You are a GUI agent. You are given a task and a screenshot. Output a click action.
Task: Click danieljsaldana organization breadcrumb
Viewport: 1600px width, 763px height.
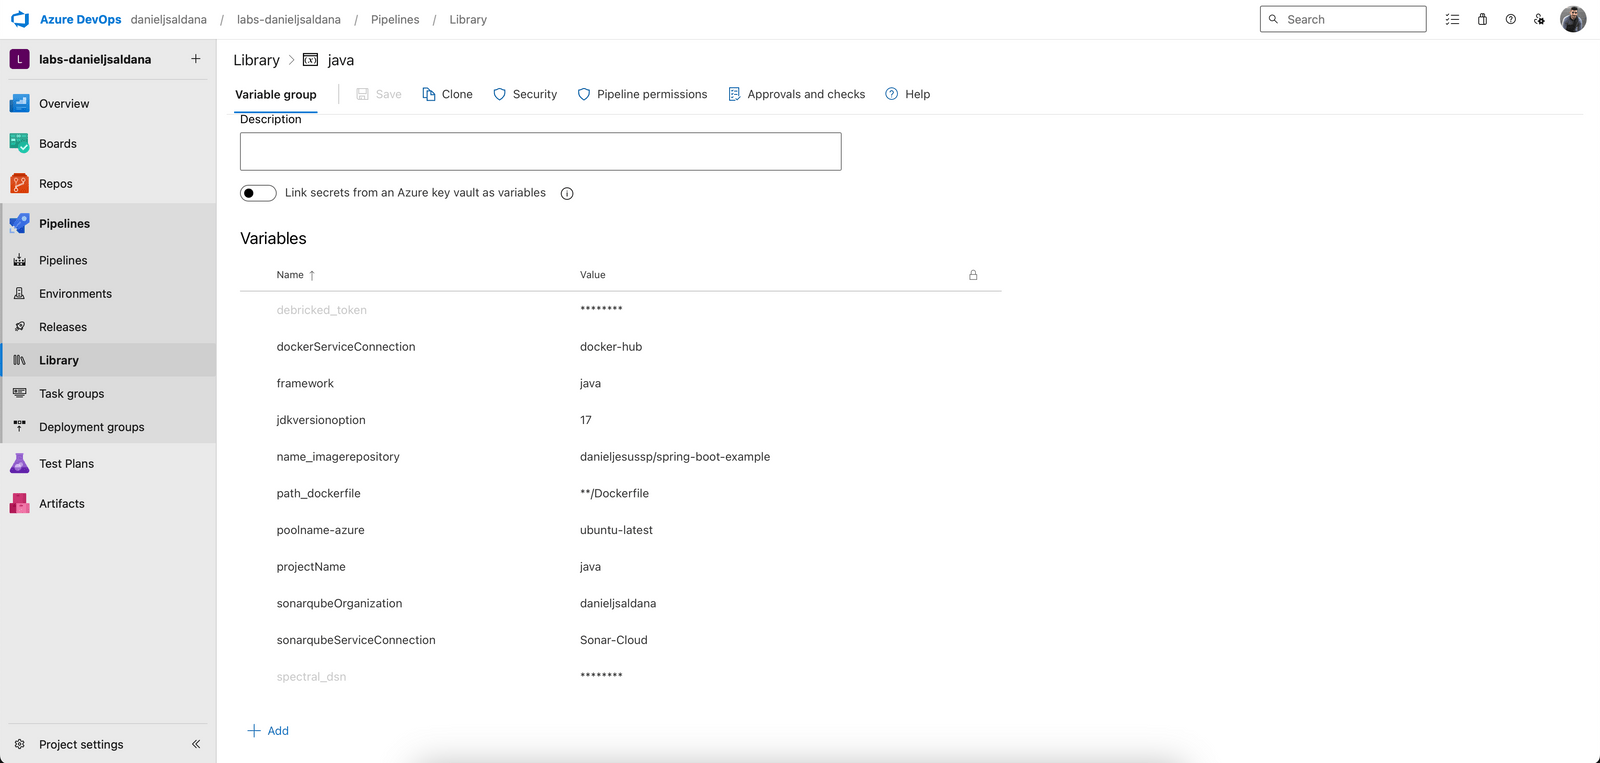click(169, 19)
